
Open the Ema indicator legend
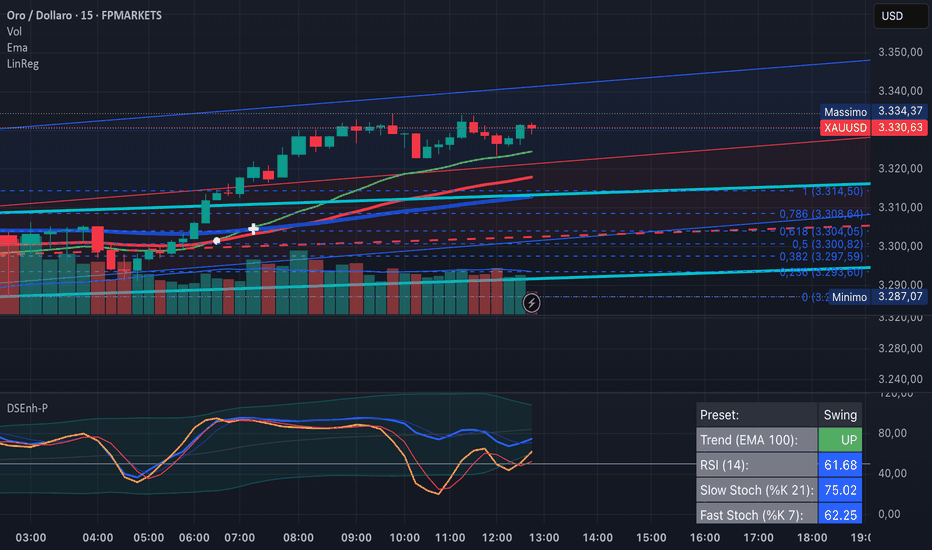click(17, 48)
